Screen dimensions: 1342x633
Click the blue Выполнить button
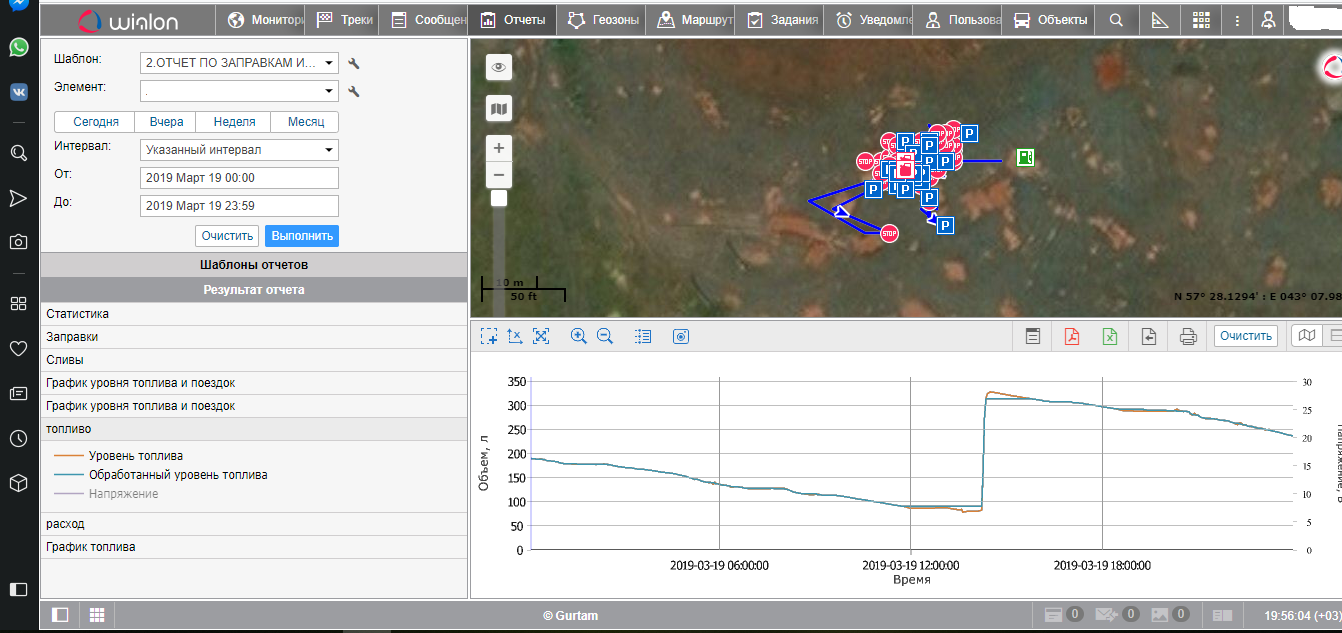pos(301,236)
